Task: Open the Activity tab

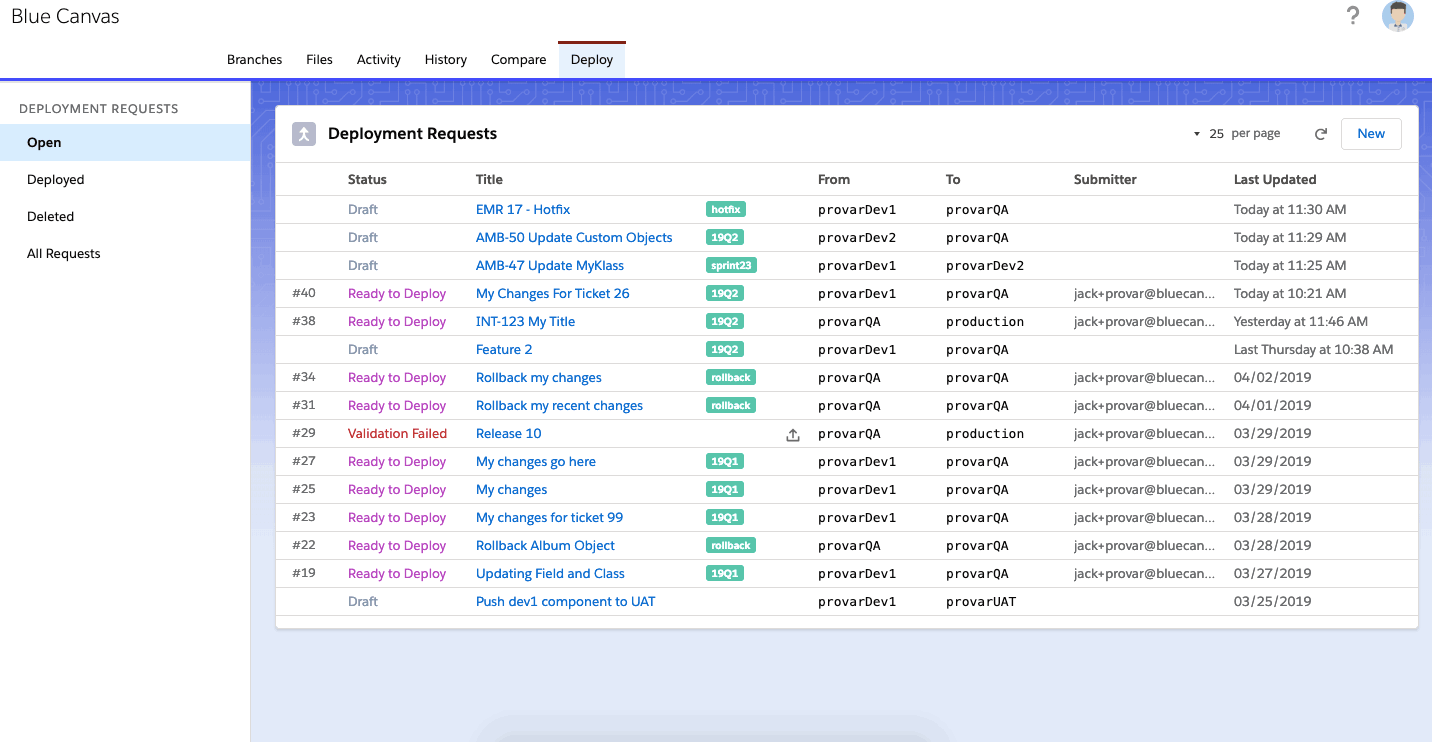Action: point(379,60)
